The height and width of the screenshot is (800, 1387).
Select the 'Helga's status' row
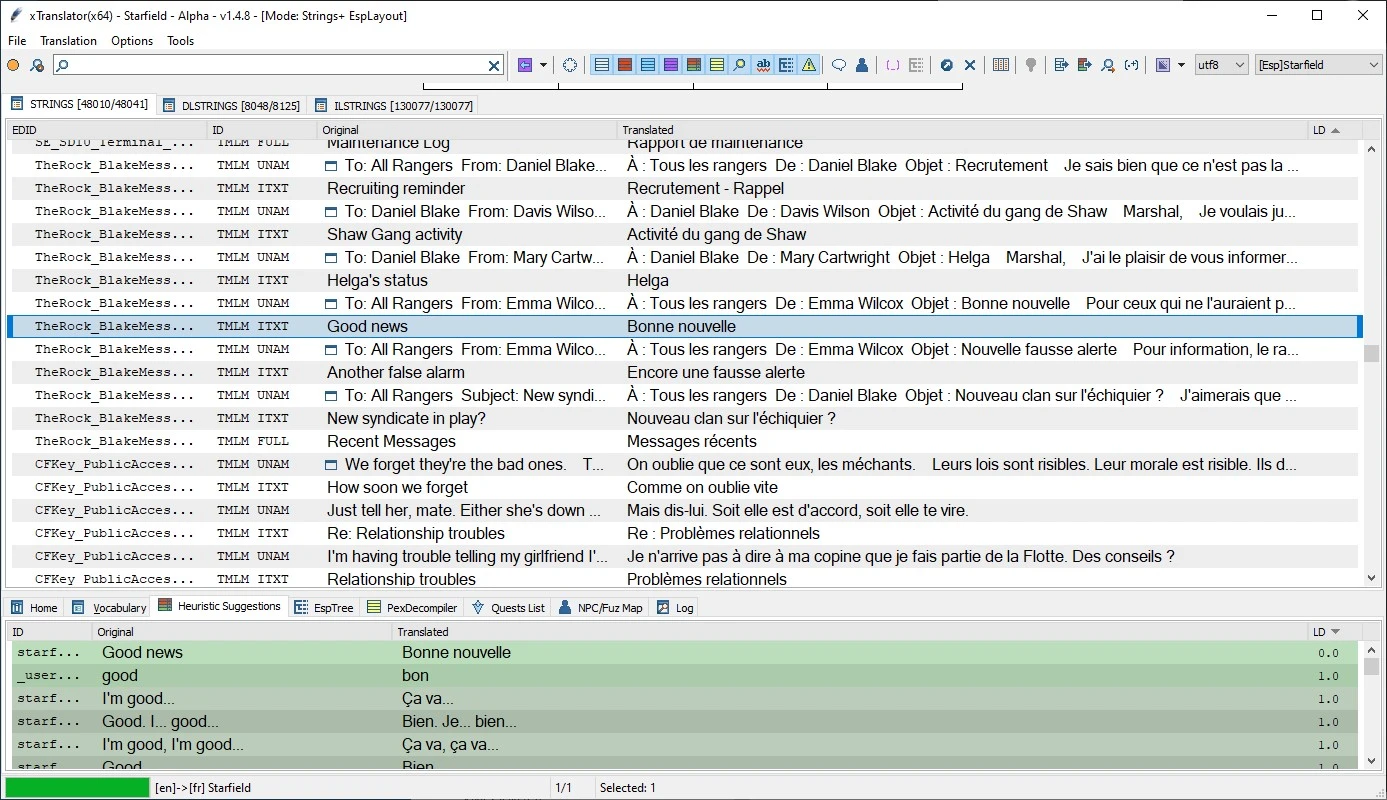point(685,280)
